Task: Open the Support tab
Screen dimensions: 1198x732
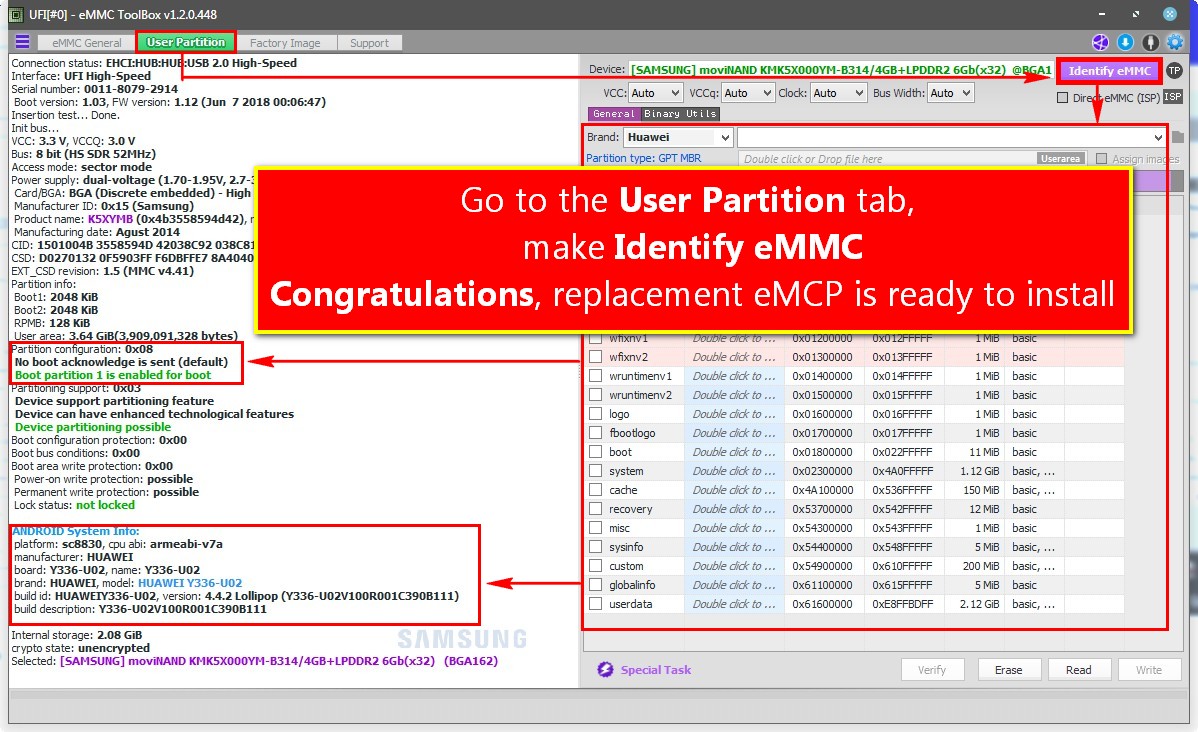Action: pyautogui.click(x=369, y=43)
